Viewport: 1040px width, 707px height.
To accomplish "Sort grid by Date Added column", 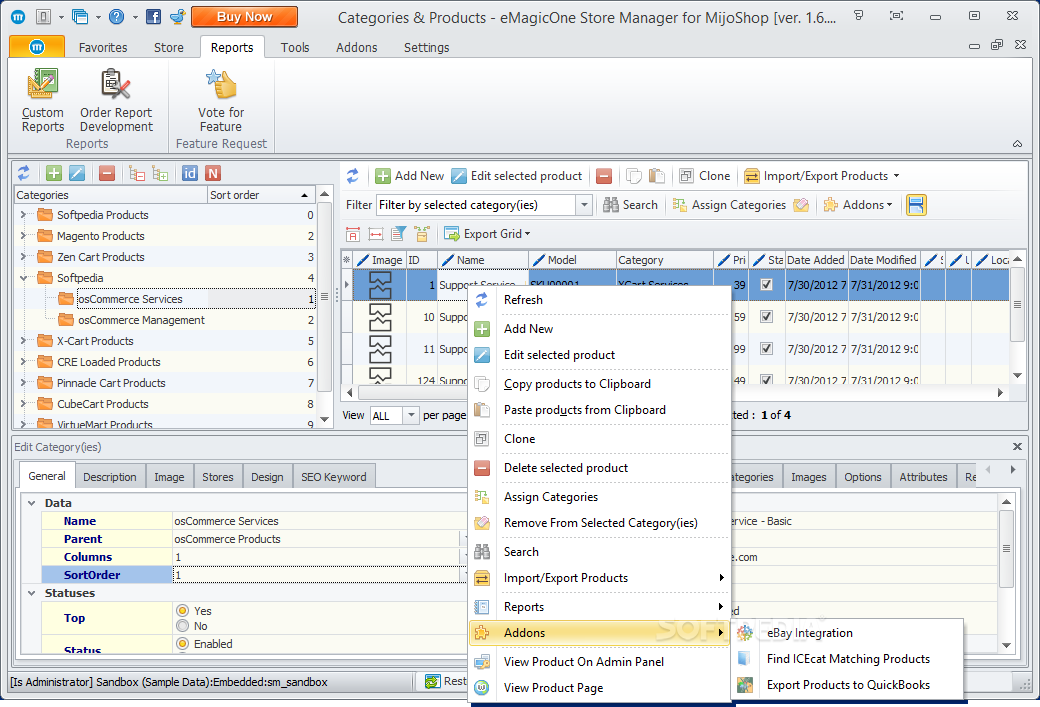I will (816, 260).
